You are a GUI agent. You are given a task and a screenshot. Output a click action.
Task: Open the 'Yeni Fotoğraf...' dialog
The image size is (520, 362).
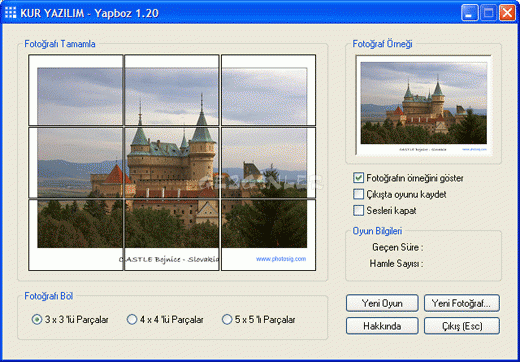[x=461, y=303]
